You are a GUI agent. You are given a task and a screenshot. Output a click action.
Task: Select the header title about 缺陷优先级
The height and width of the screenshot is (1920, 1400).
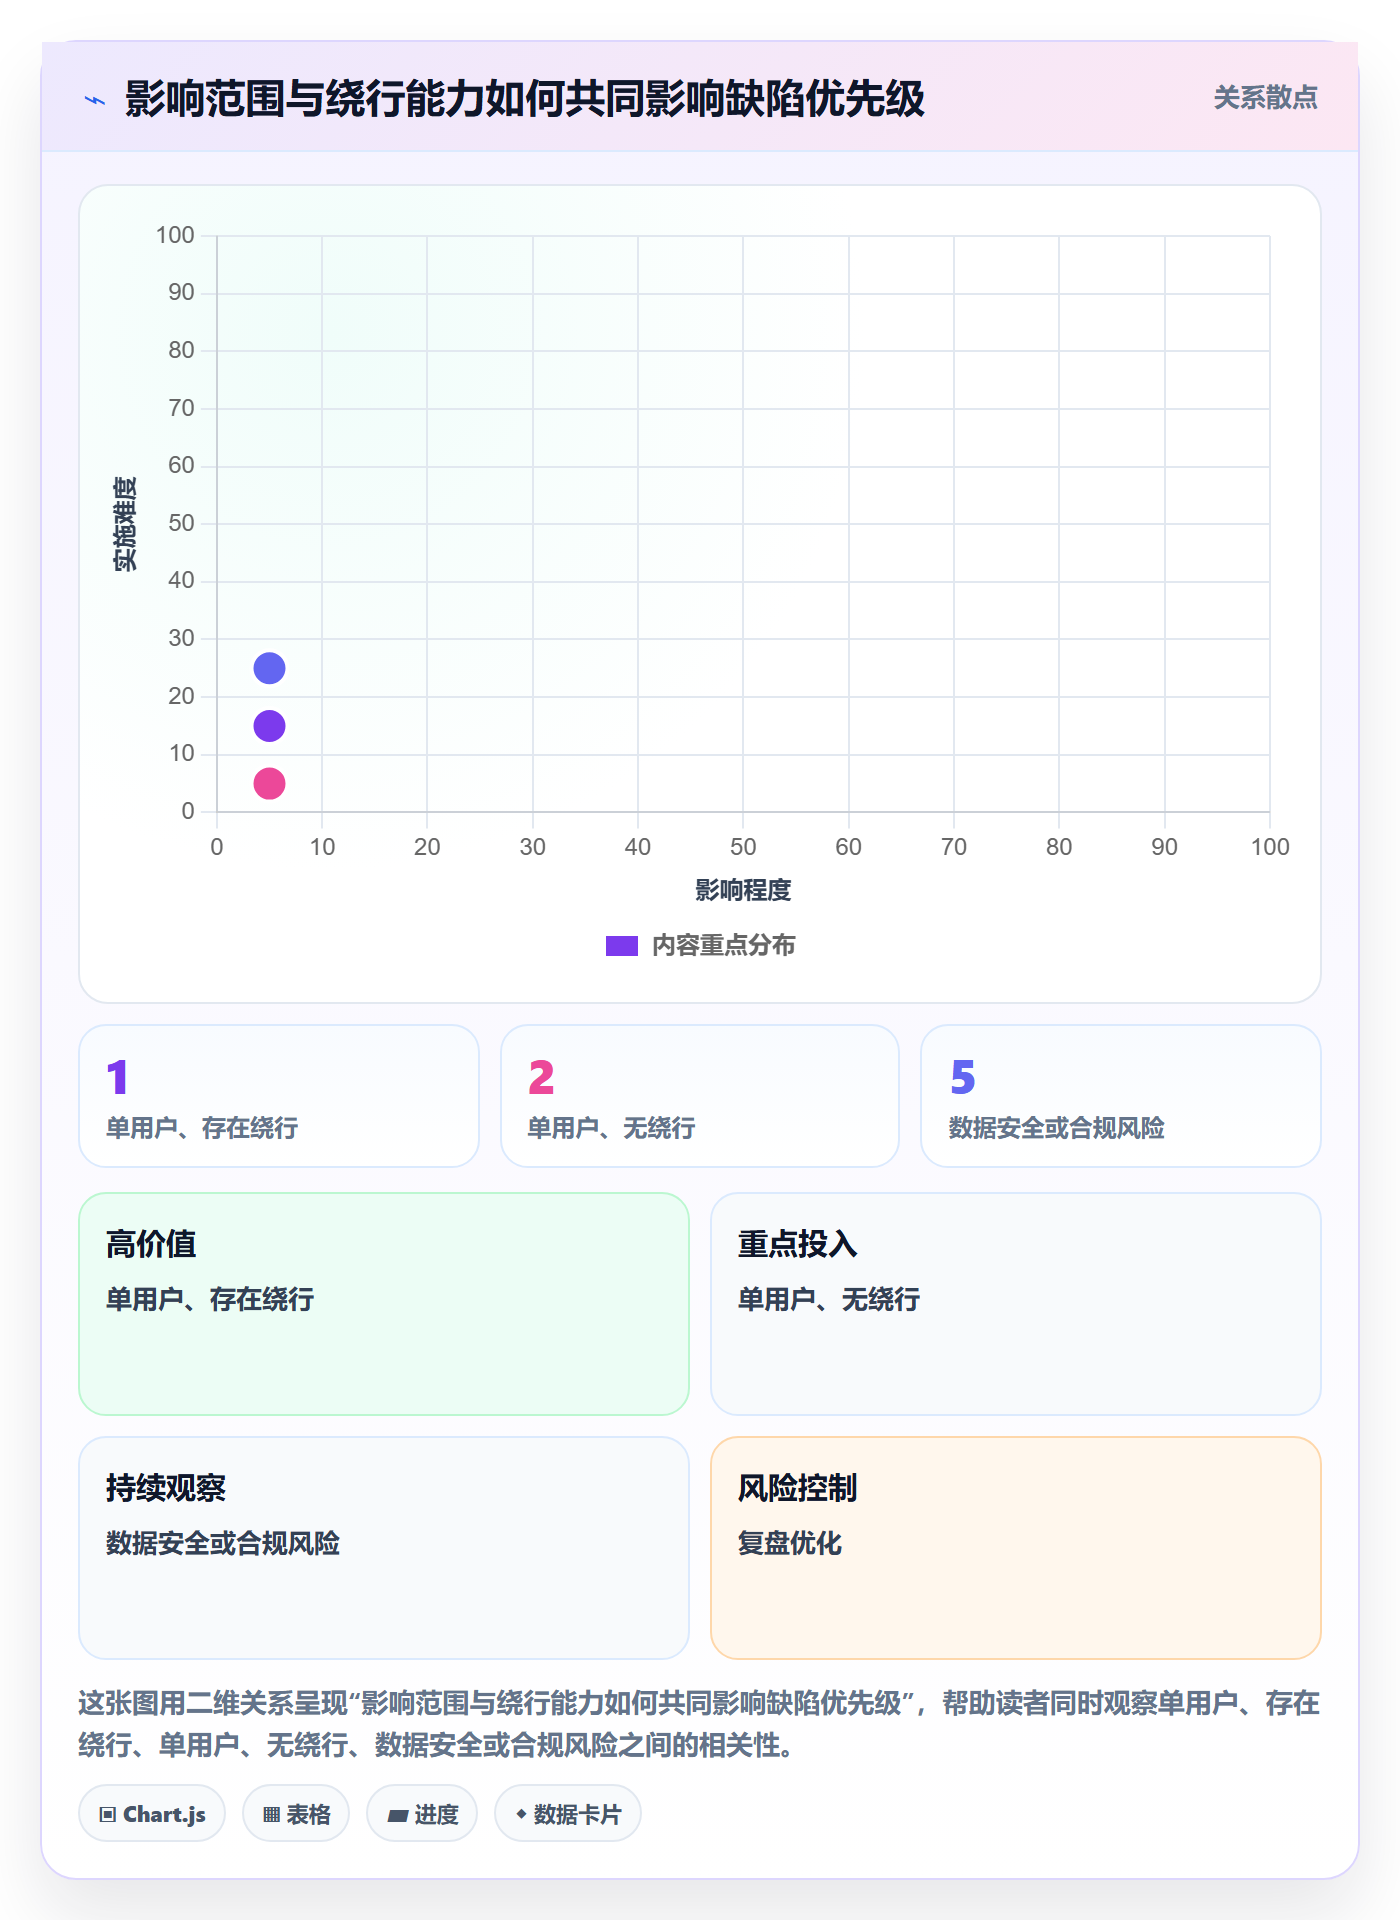[x=525, y=99]
